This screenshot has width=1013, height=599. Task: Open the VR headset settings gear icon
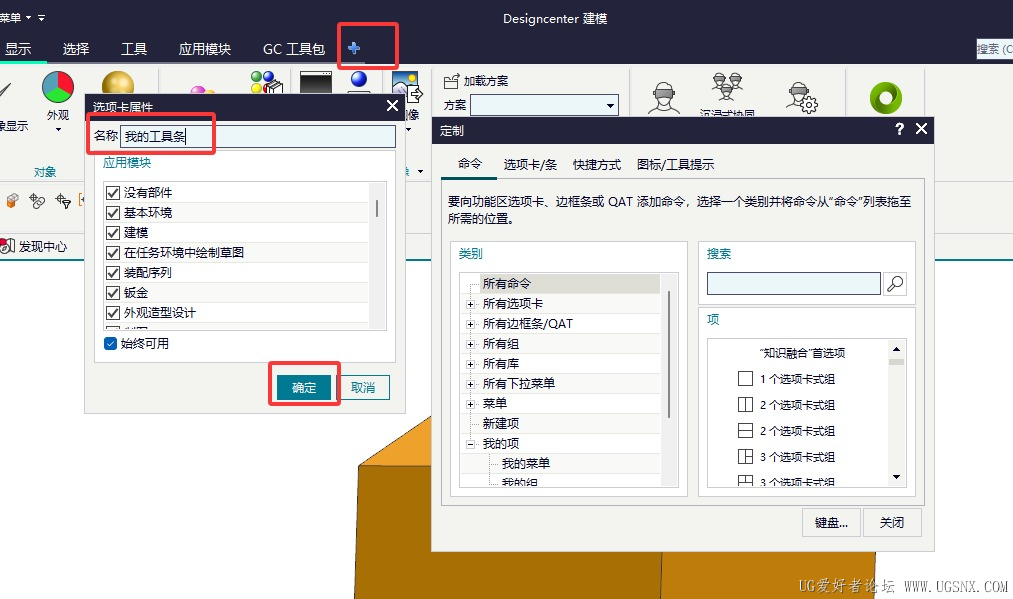point(802,98)
